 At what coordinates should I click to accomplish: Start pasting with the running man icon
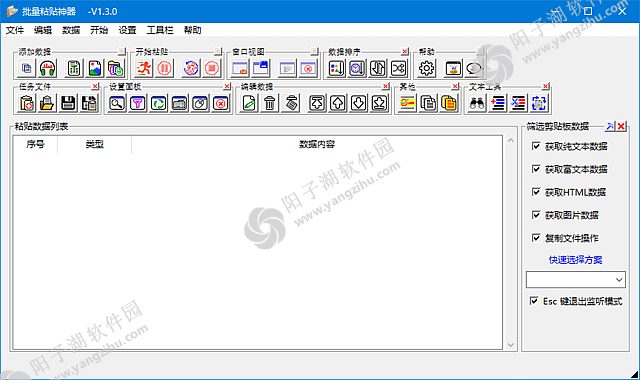point(144,68)
